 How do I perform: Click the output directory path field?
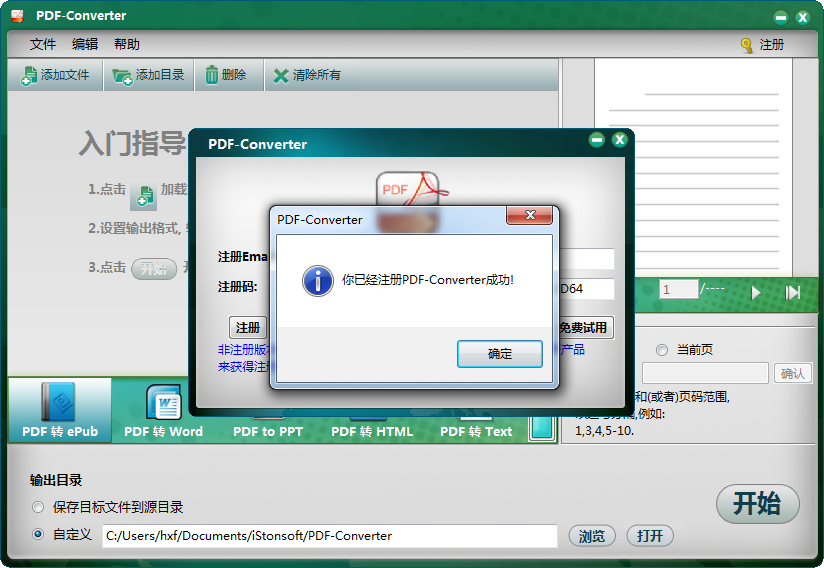pos(329,536)
